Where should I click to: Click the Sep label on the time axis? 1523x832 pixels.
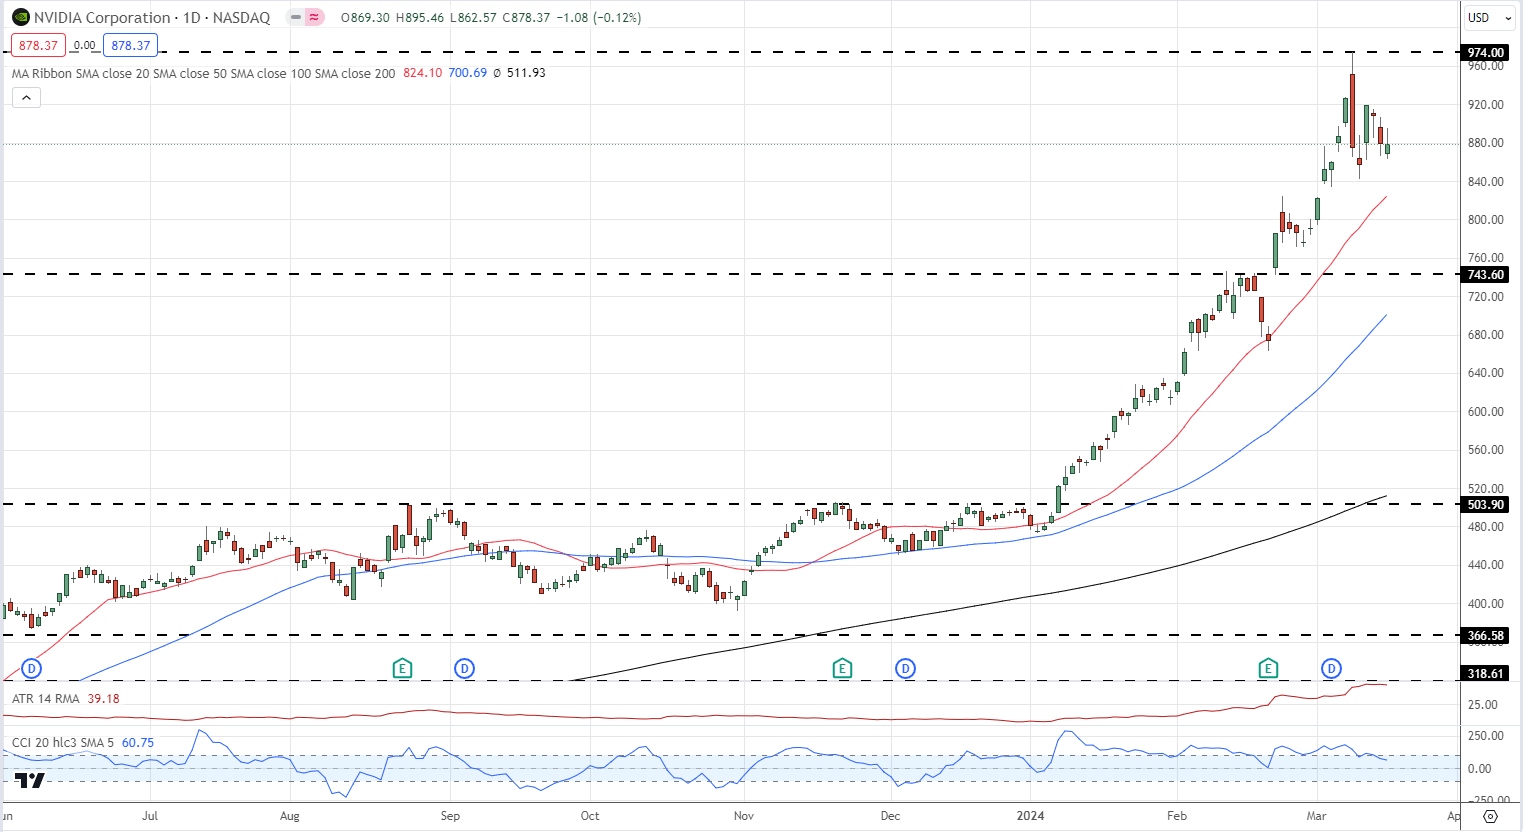point(450,816)
